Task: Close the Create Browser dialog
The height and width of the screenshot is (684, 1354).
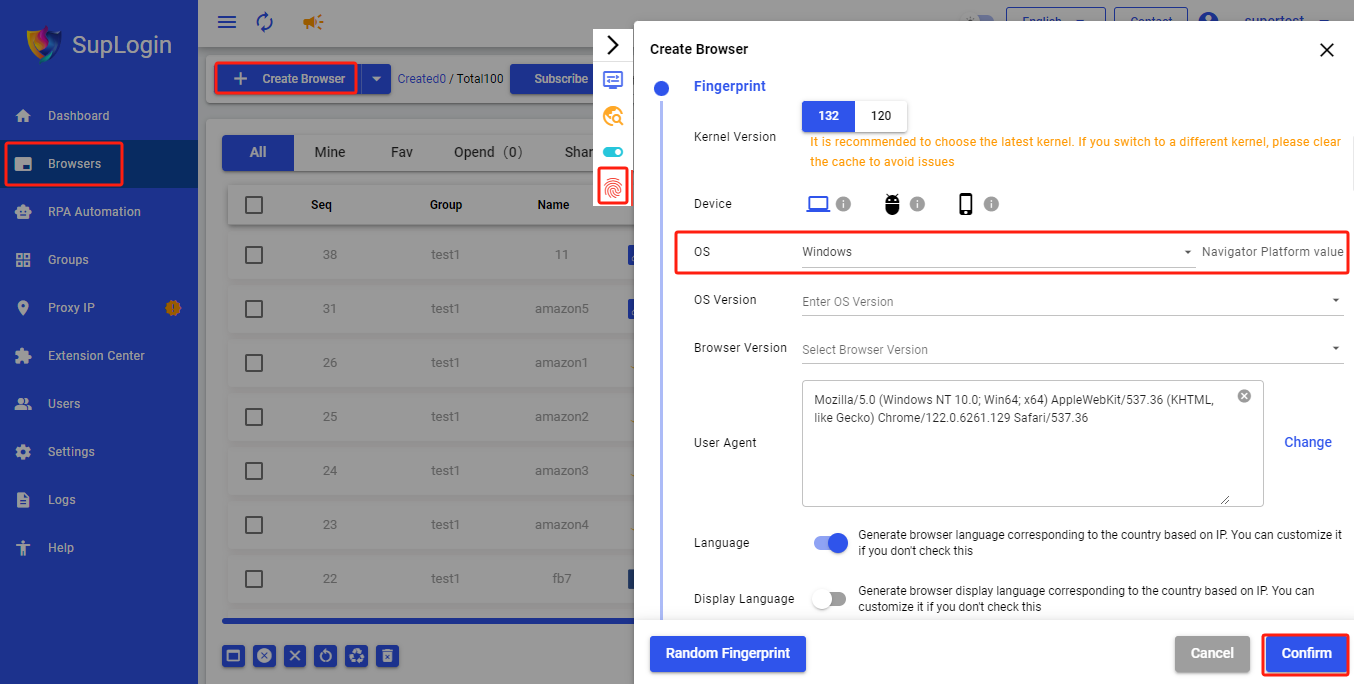Action: click(x=1327, y=50)
